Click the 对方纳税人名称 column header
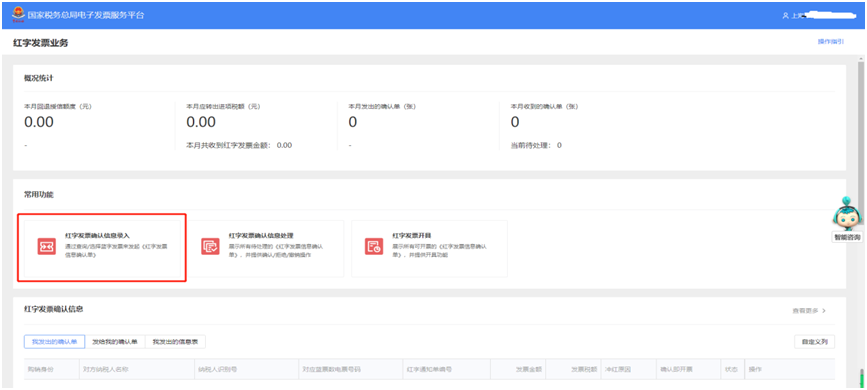Viewport: 867px width, 390px height. click(106, 369)
